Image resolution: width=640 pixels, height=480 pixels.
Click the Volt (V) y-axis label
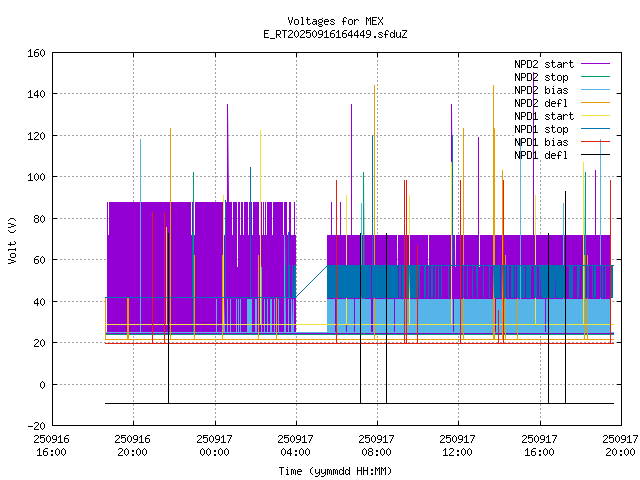point(11,240)
